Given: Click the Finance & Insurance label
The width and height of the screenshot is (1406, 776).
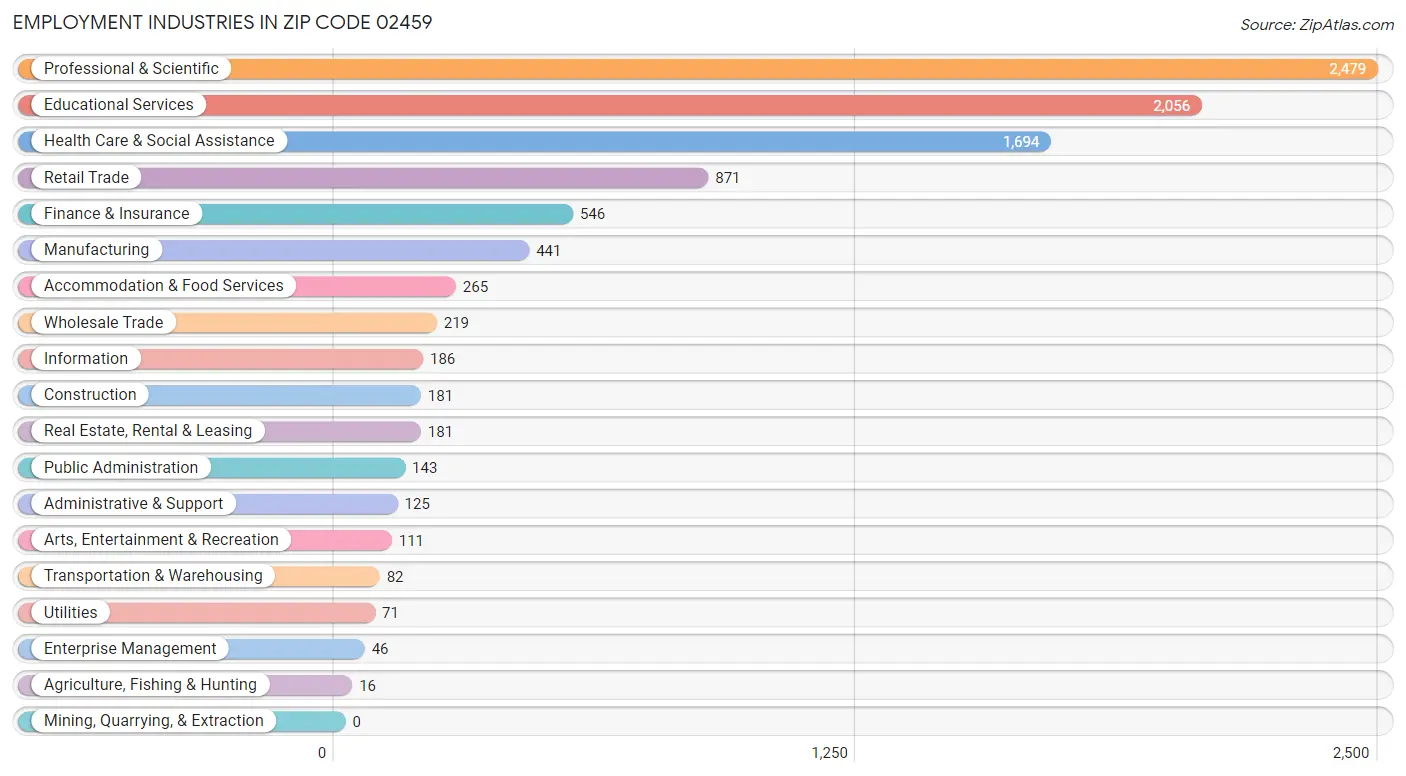Looking at the screenshot, I should [116, 214].
